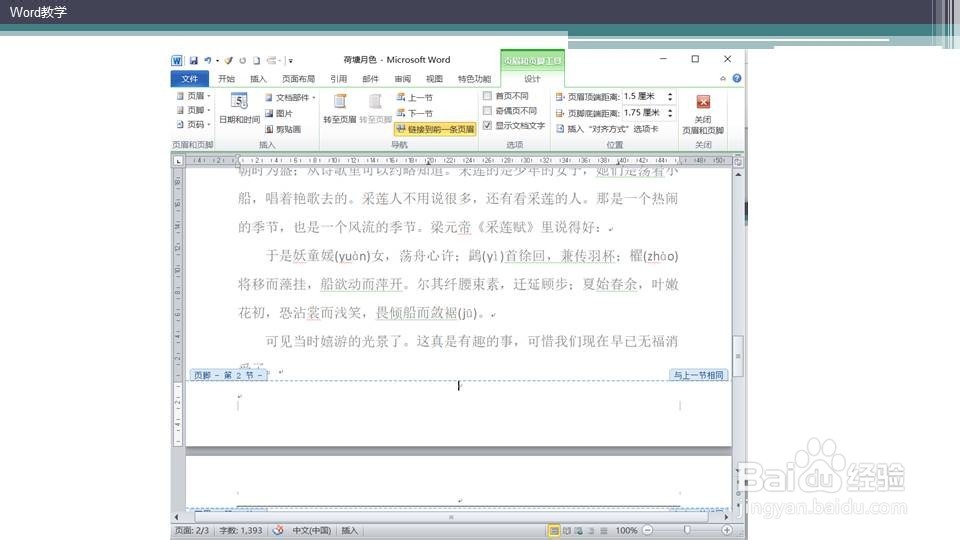
Task: Switch to the 邮件 tab
Action: [x=370, y=79]
